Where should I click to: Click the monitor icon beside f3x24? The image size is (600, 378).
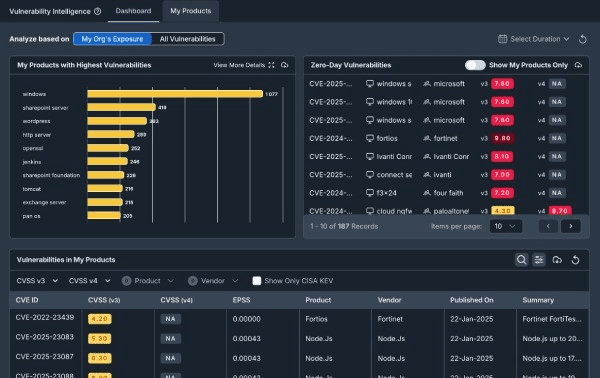click(x=370, y=193)
